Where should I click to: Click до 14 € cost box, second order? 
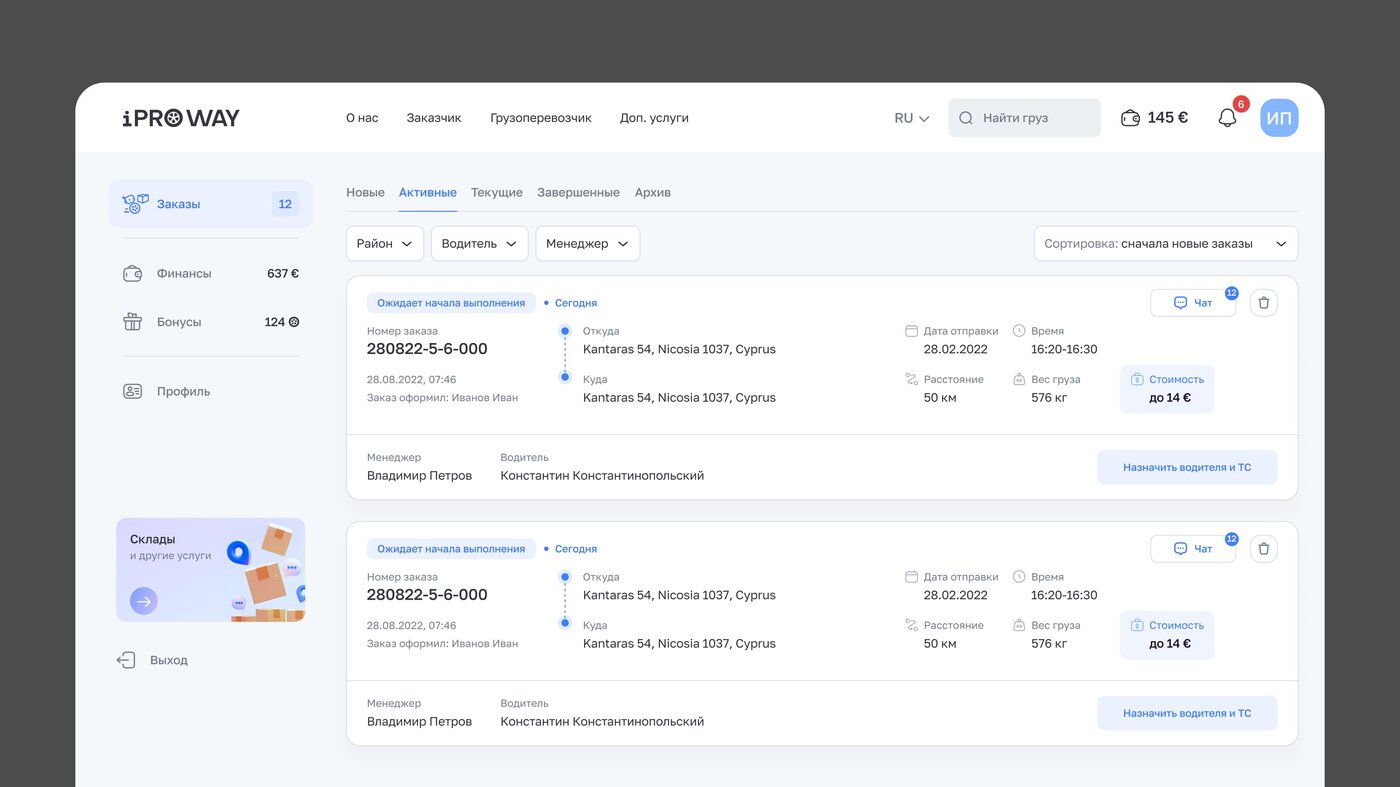point(1167,635)
